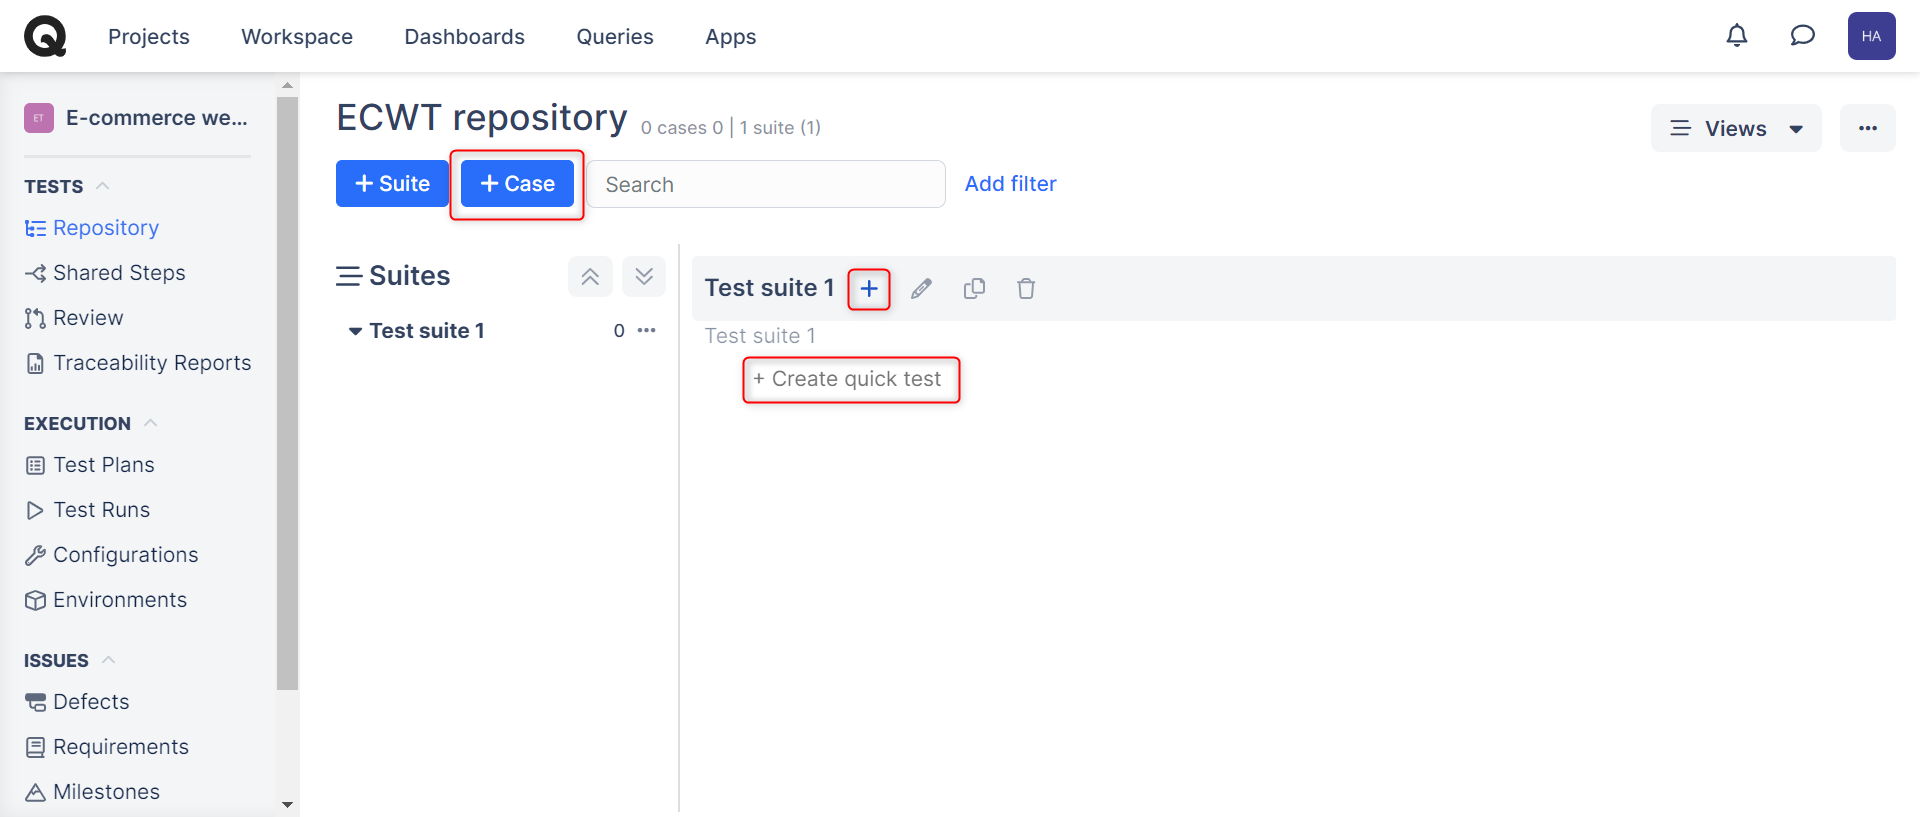Screen dimensions: 1920x817
Task: Open the Dashboards menu
Action: coord(464,37)
